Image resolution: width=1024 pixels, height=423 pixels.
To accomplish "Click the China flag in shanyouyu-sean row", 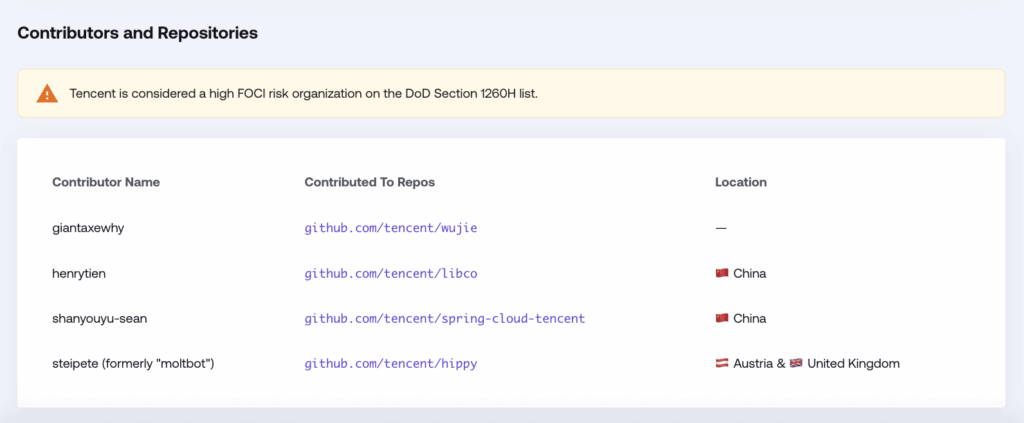I will point(722,319).
